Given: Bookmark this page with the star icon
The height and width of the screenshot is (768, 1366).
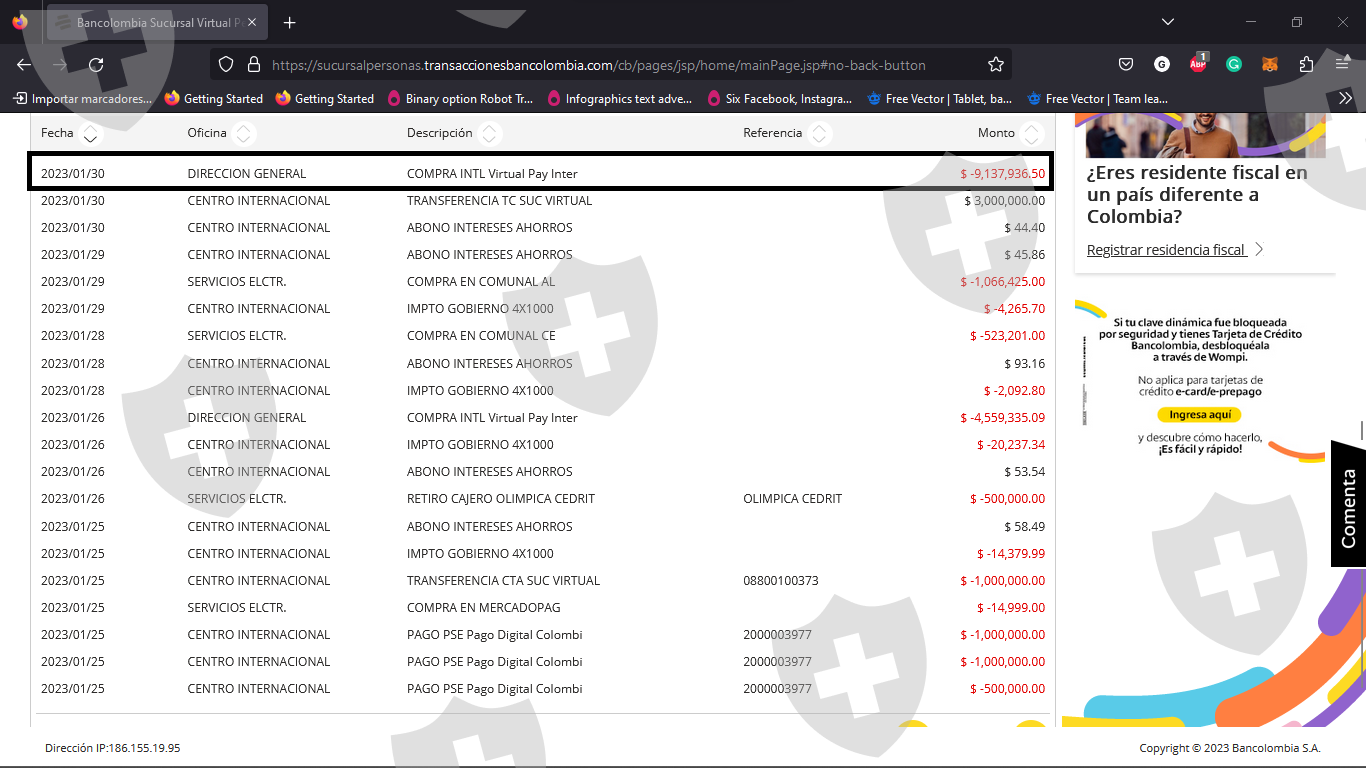Looking at the screenshot, I should point(995,65).
